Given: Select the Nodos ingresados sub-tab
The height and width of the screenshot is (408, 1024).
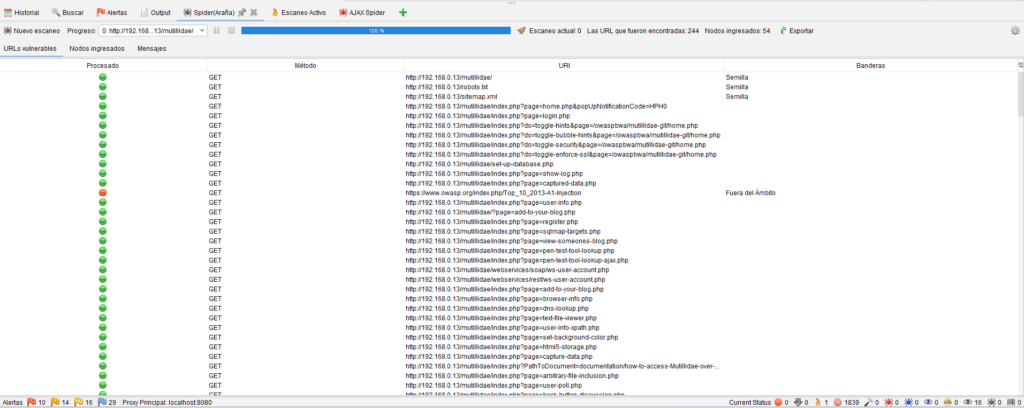Looking at the screenshot, I should (97, 48).
